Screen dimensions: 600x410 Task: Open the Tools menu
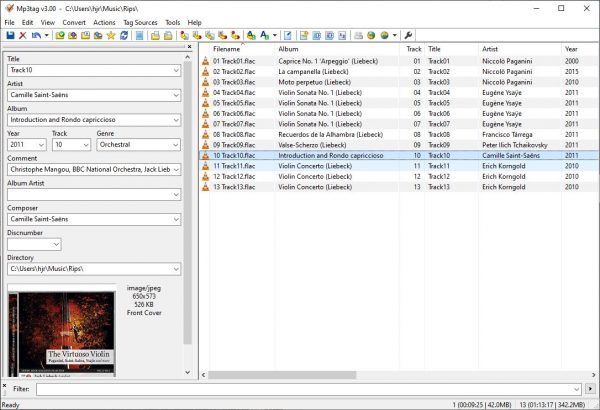point(173,23)
